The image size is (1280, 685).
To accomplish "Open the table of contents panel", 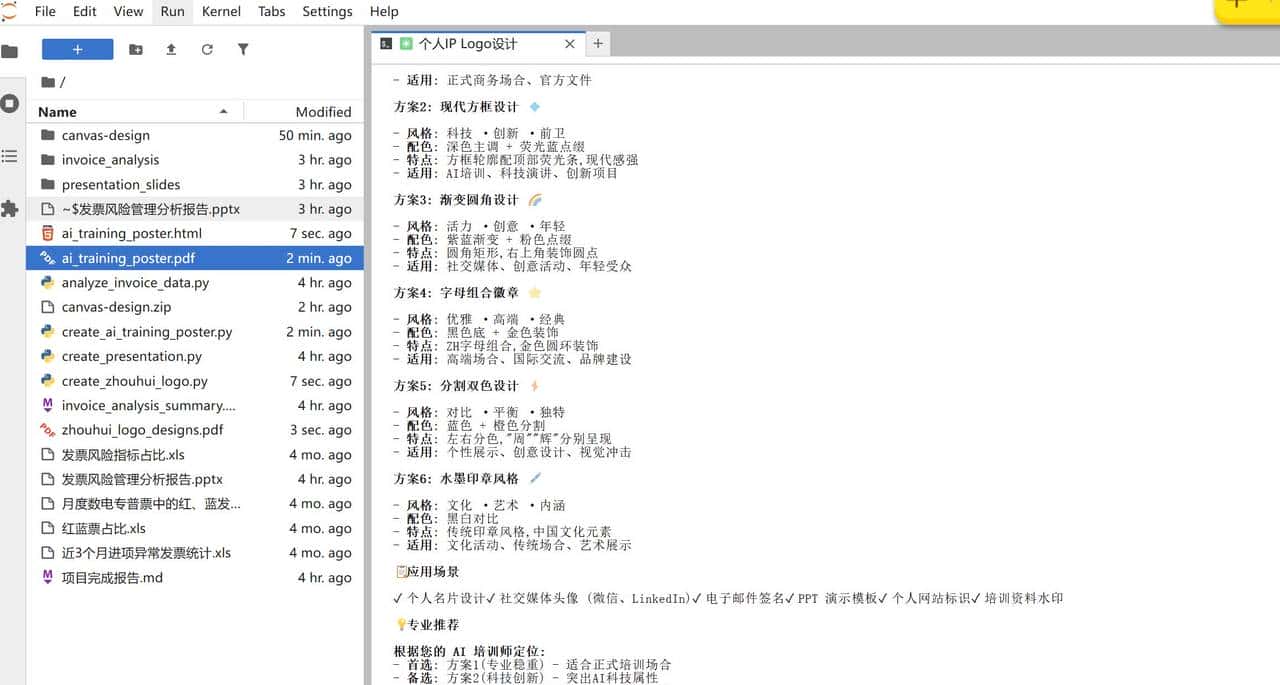I will tap(12, 155).
